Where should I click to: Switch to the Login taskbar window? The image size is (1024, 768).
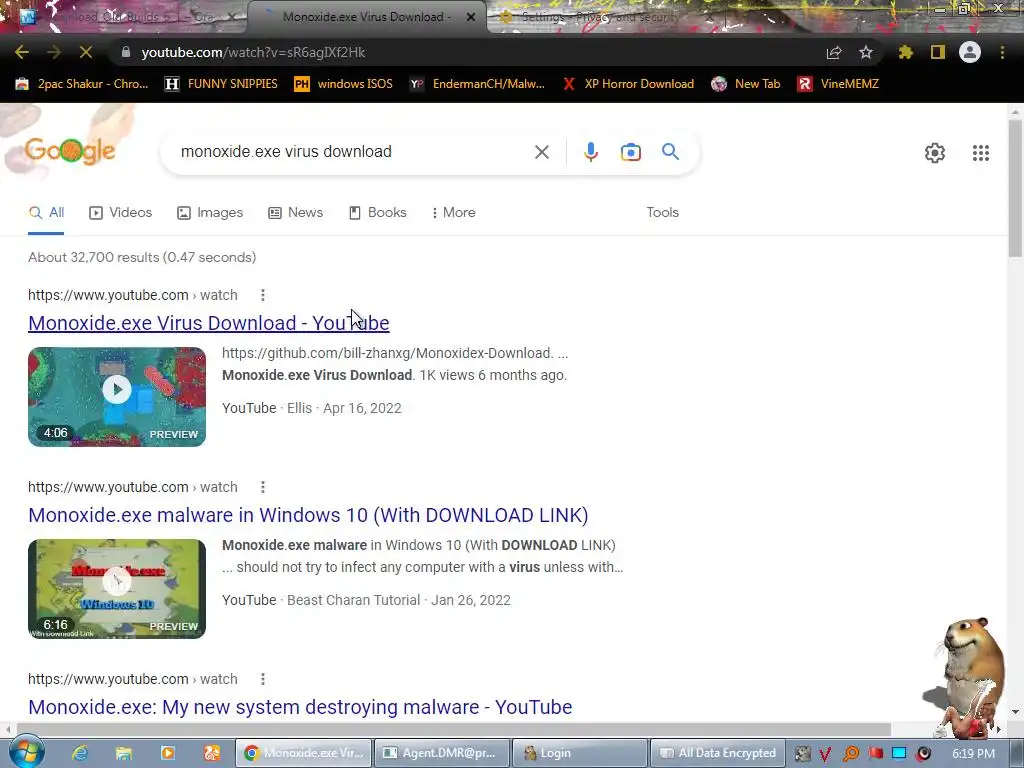pos(579,753)
